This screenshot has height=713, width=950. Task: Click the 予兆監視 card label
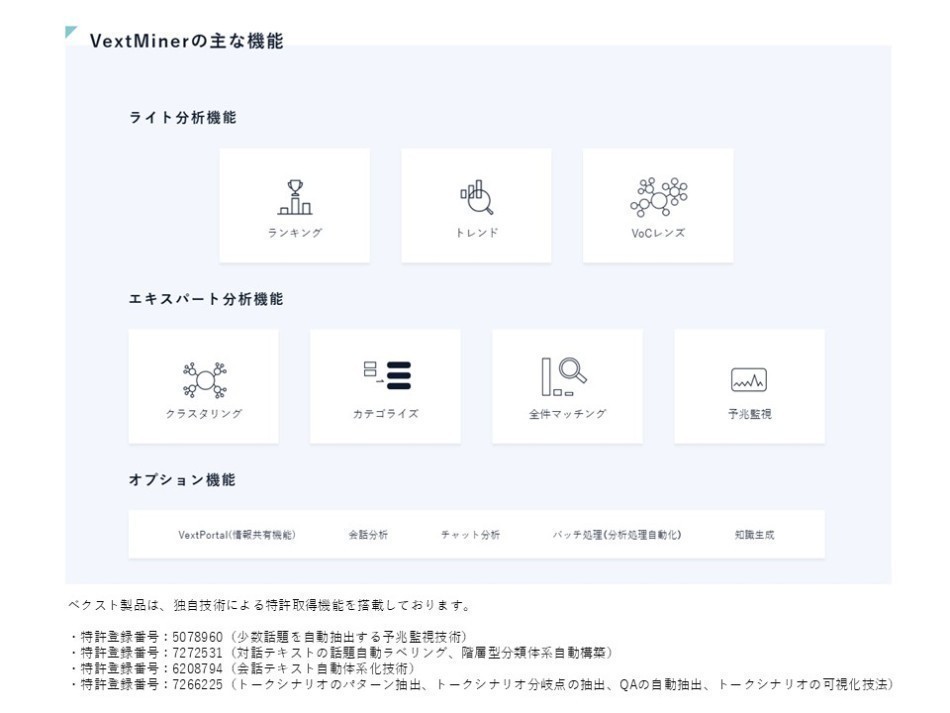(749, 414)
